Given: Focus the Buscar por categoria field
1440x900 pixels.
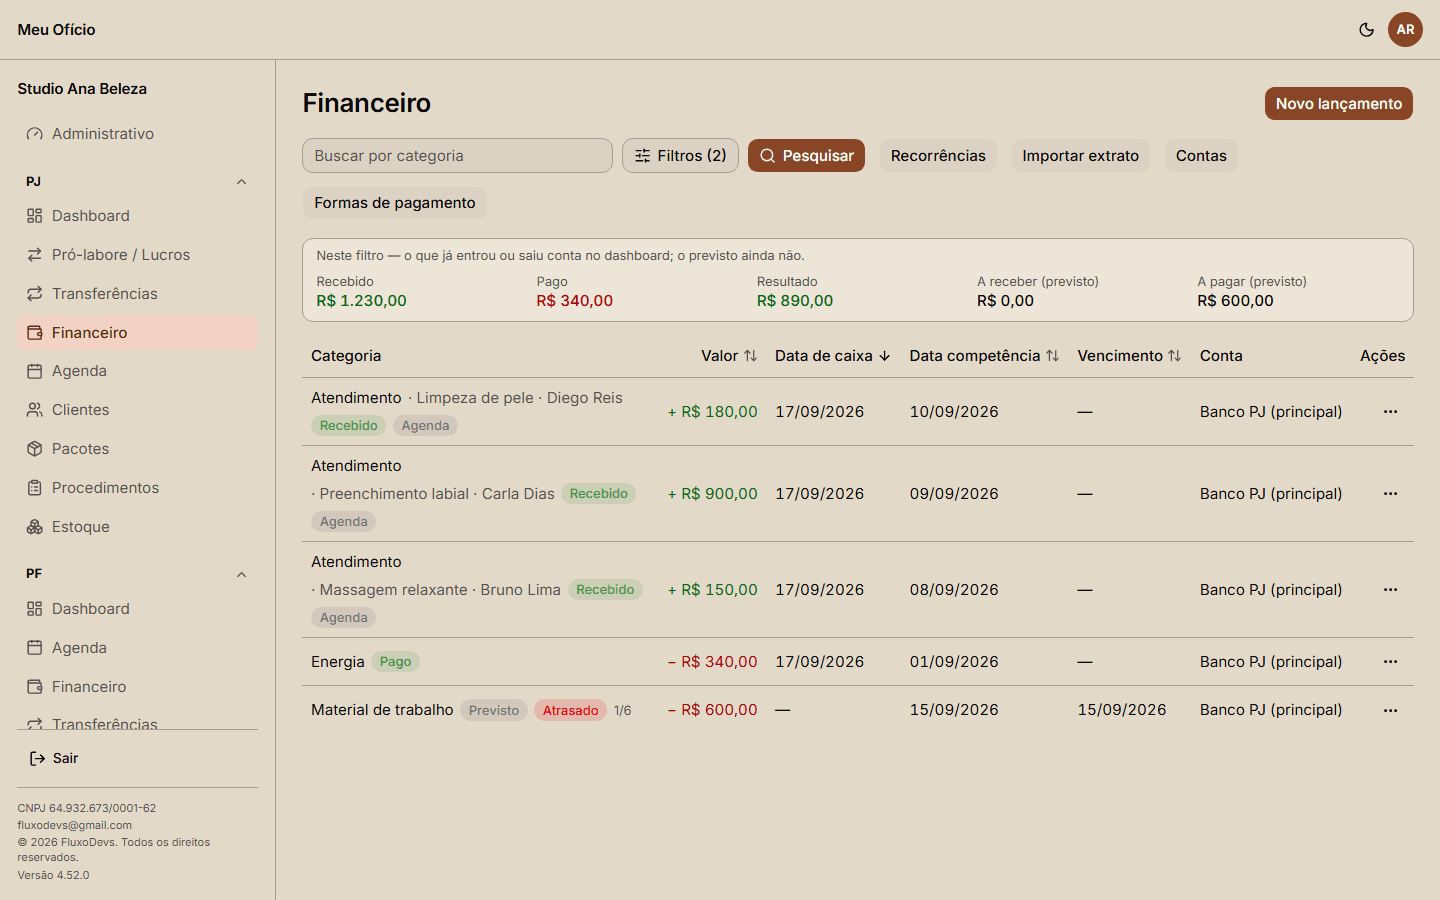Looking at the screenshot, I should coord(457,156).
